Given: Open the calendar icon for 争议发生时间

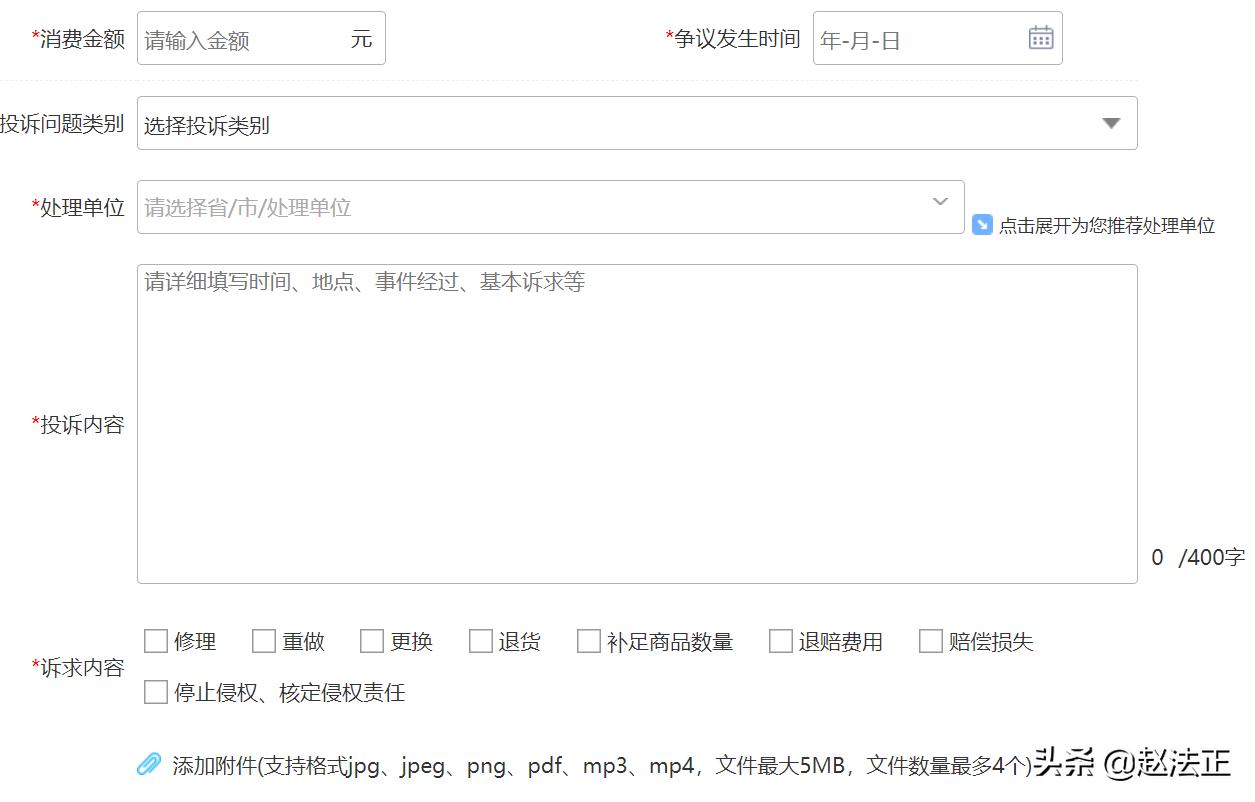Looking at the screenshot, I should tap(1040, 37).
